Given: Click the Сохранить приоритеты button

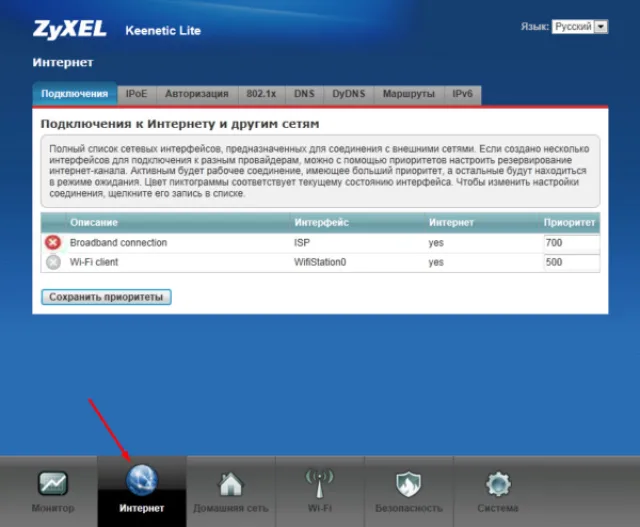Looking at the screenshot, I should pyautogui.click(x=106, y=297).
